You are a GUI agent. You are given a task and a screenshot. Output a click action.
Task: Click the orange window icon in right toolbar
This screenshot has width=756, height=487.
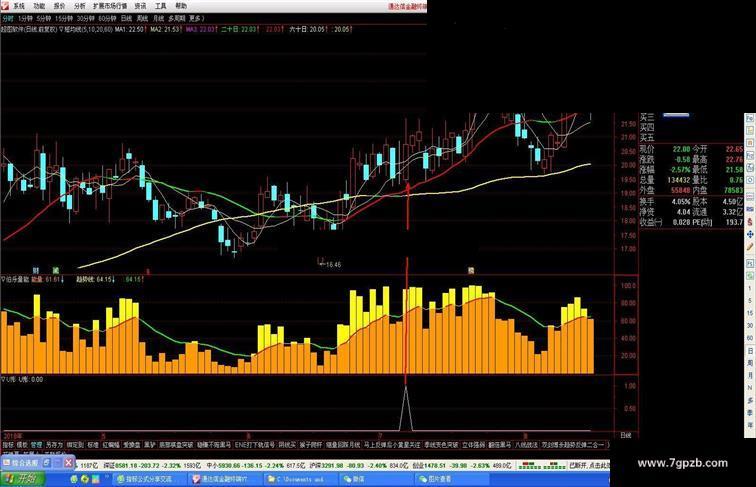[x=750, y=143]
